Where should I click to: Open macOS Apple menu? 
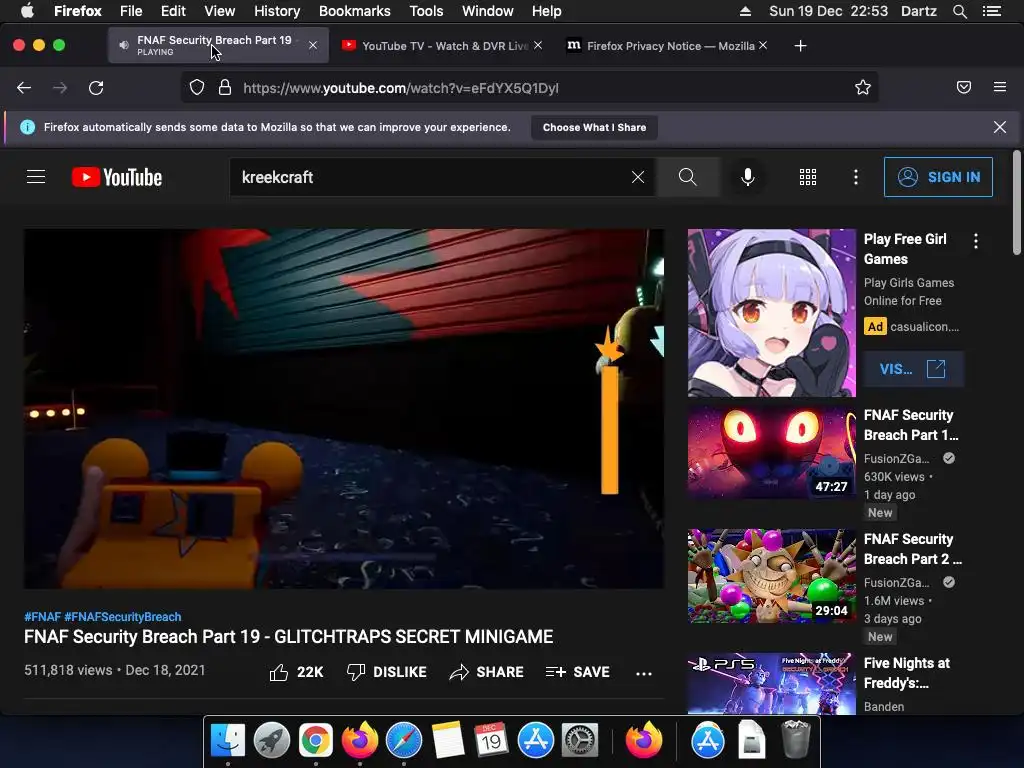[27, 11]
